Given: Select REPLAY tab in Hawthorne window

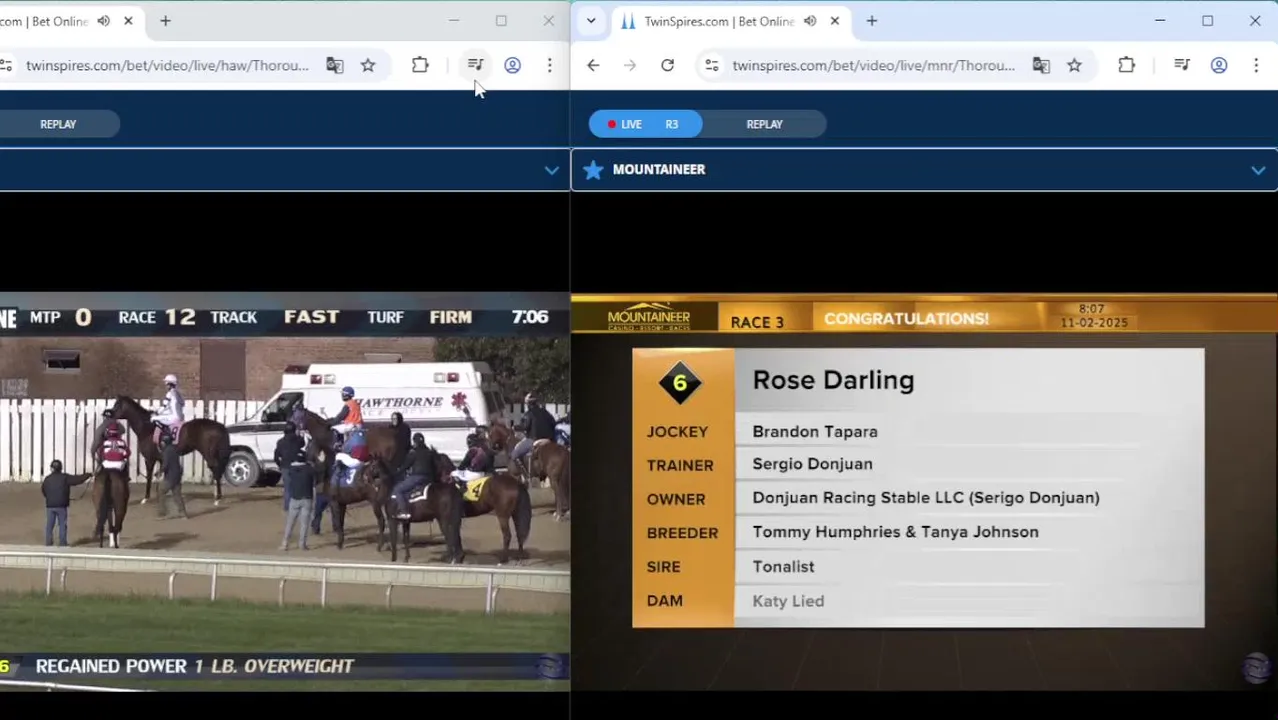Looking at the screenshot, I should [58, 124].
